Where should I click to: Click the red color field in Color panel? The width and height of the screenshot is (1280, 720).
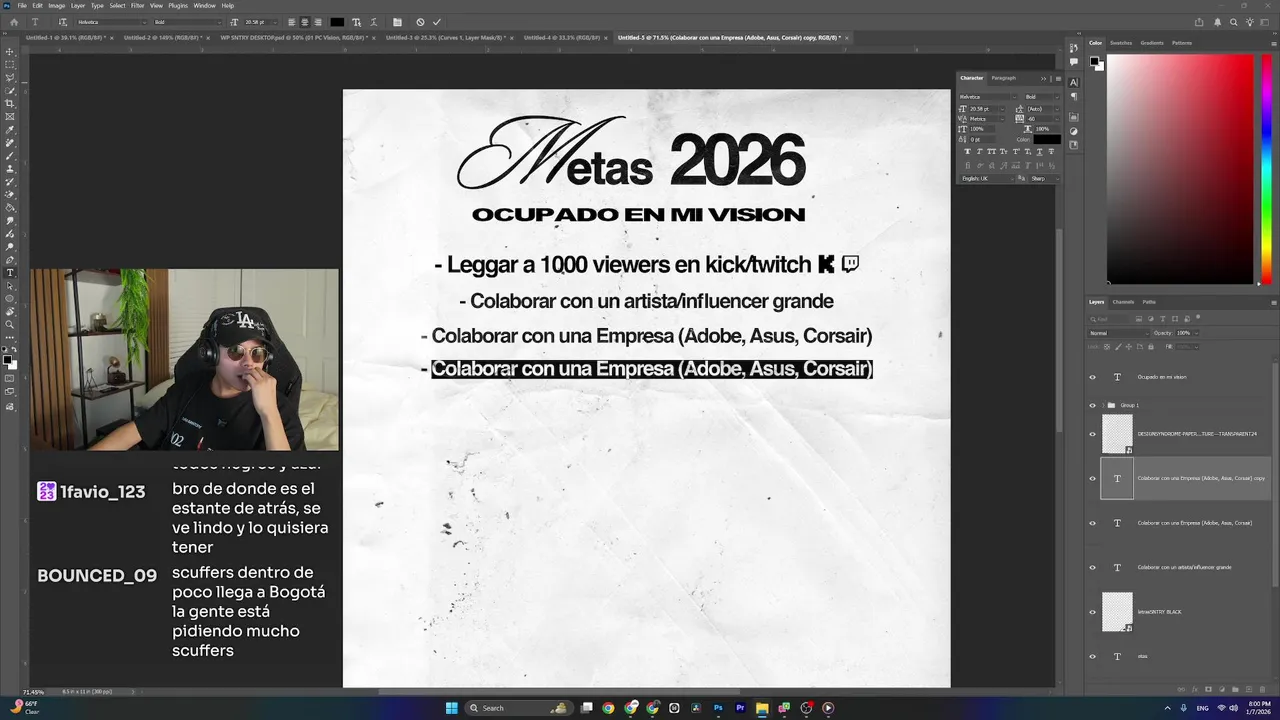pyautogui.click(x=1180, y=168)
